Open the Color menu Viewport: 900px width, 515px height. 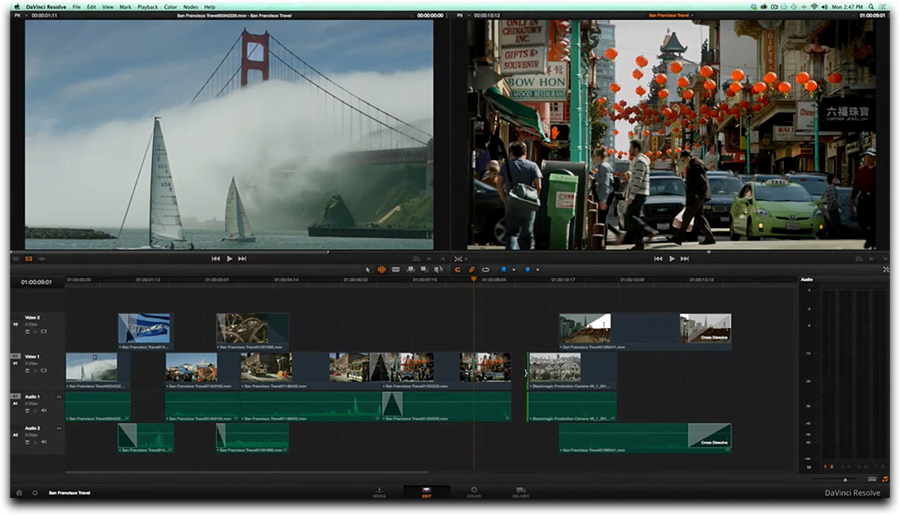[x=170, y=7]
